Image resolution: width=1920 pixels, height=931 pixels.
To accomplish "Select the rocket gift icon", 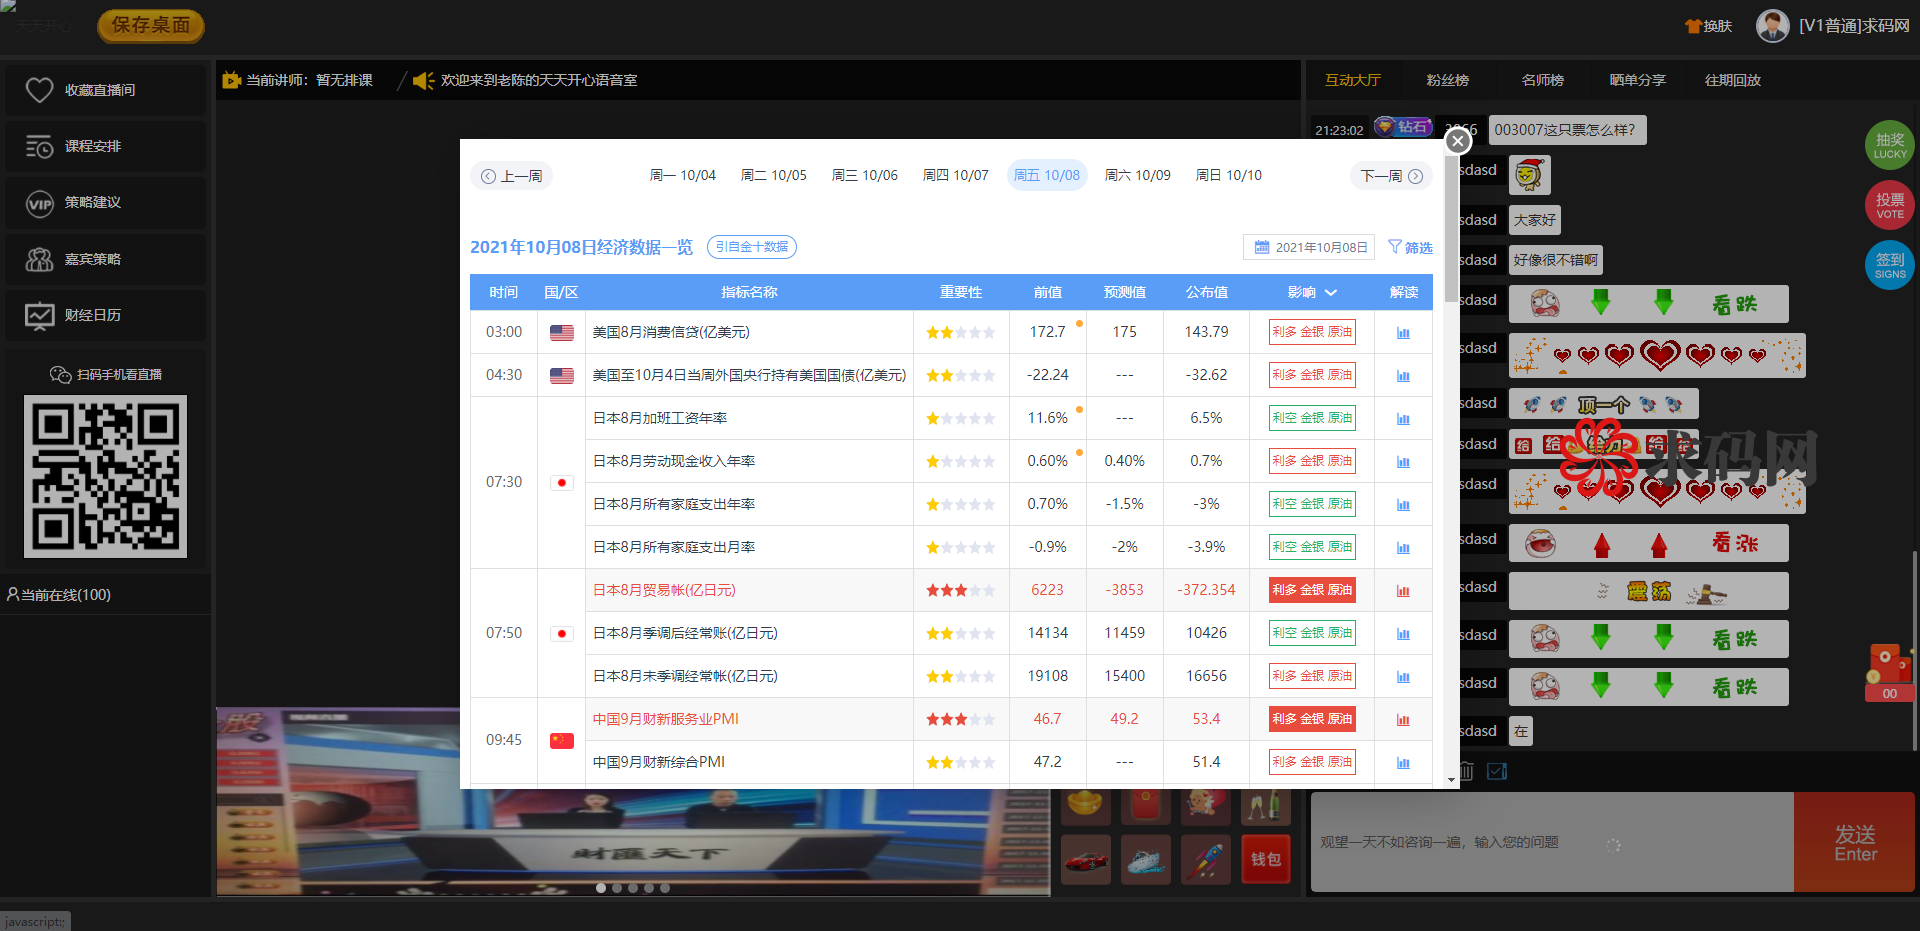I will (x=1205, y=858).
